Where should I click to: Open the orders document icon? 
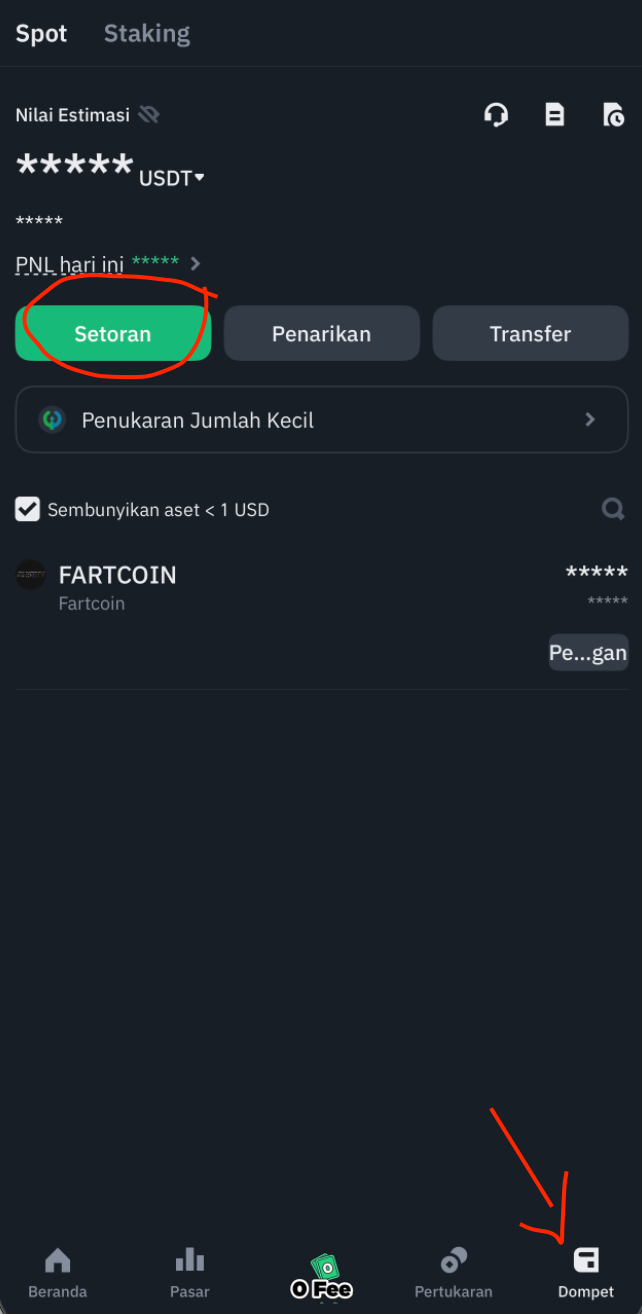click(554, 115)
